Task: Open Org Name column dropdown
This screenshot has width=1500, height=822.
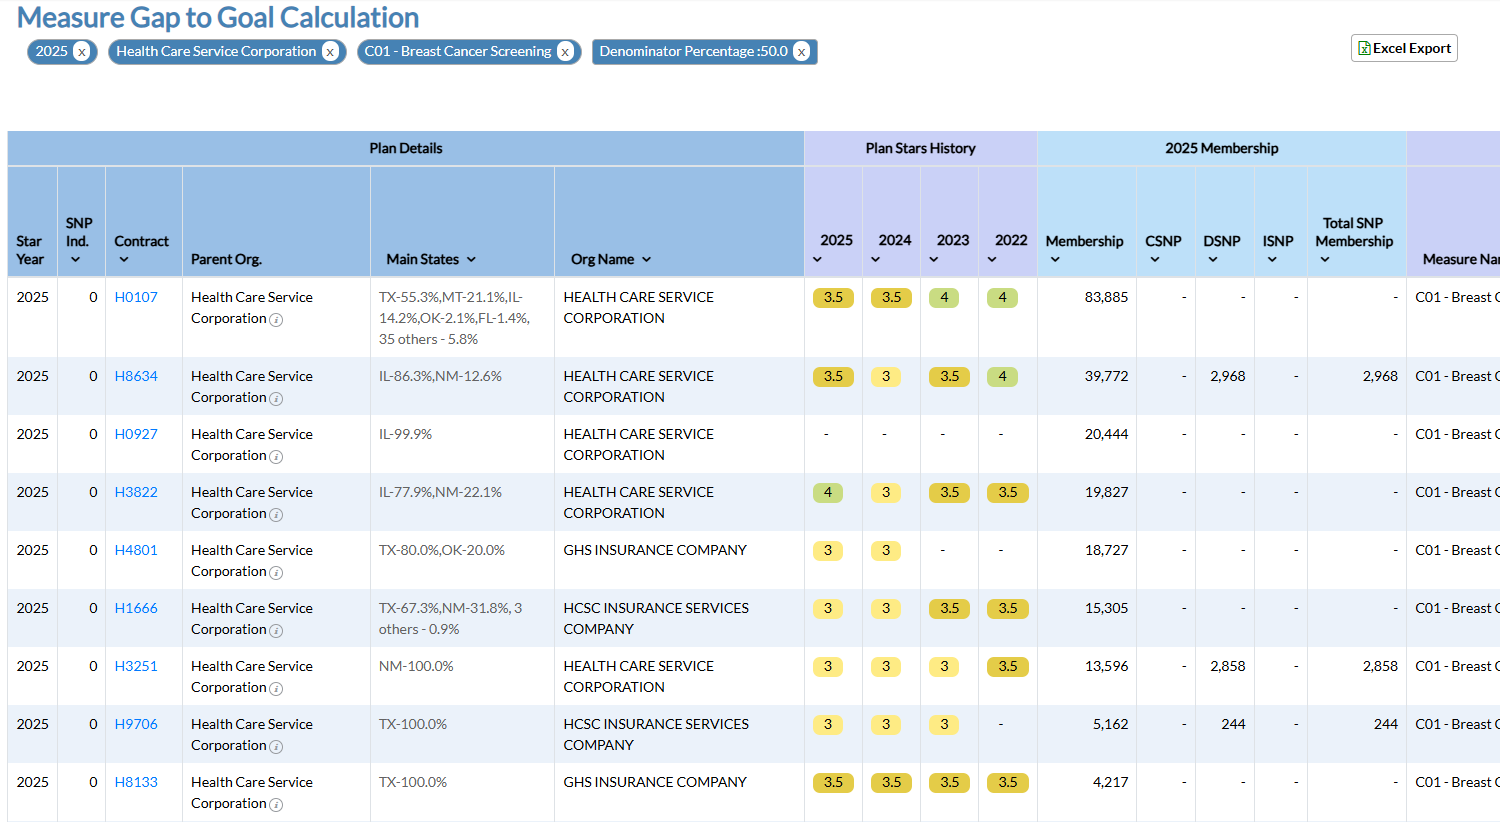Action: coord(646,260)
